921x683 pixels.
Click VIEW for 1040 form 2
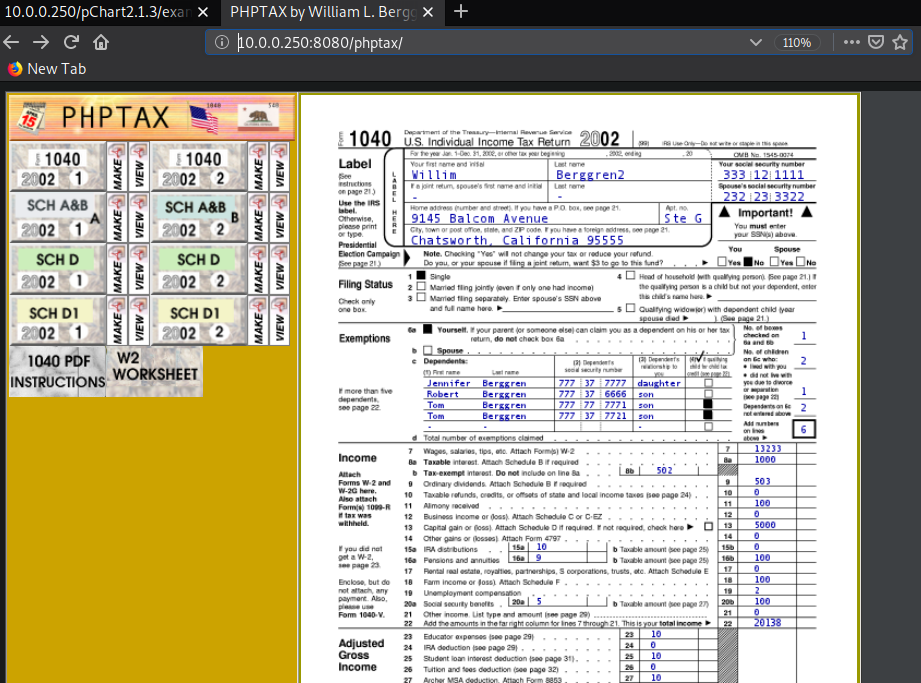coord(279,167)
